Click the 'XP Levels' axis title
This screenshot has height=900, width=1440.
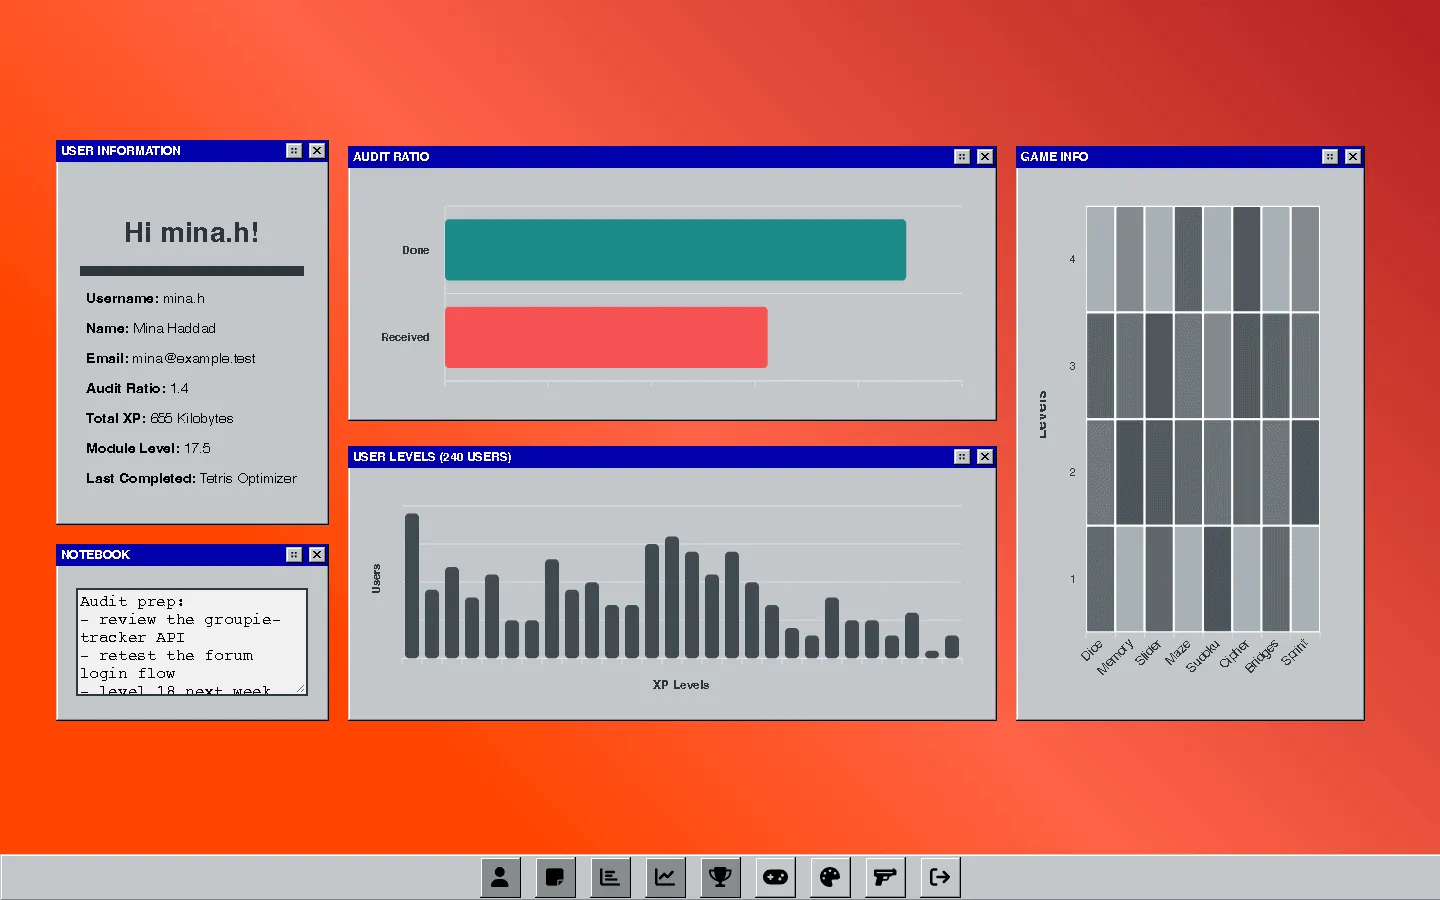coord(681,685)
